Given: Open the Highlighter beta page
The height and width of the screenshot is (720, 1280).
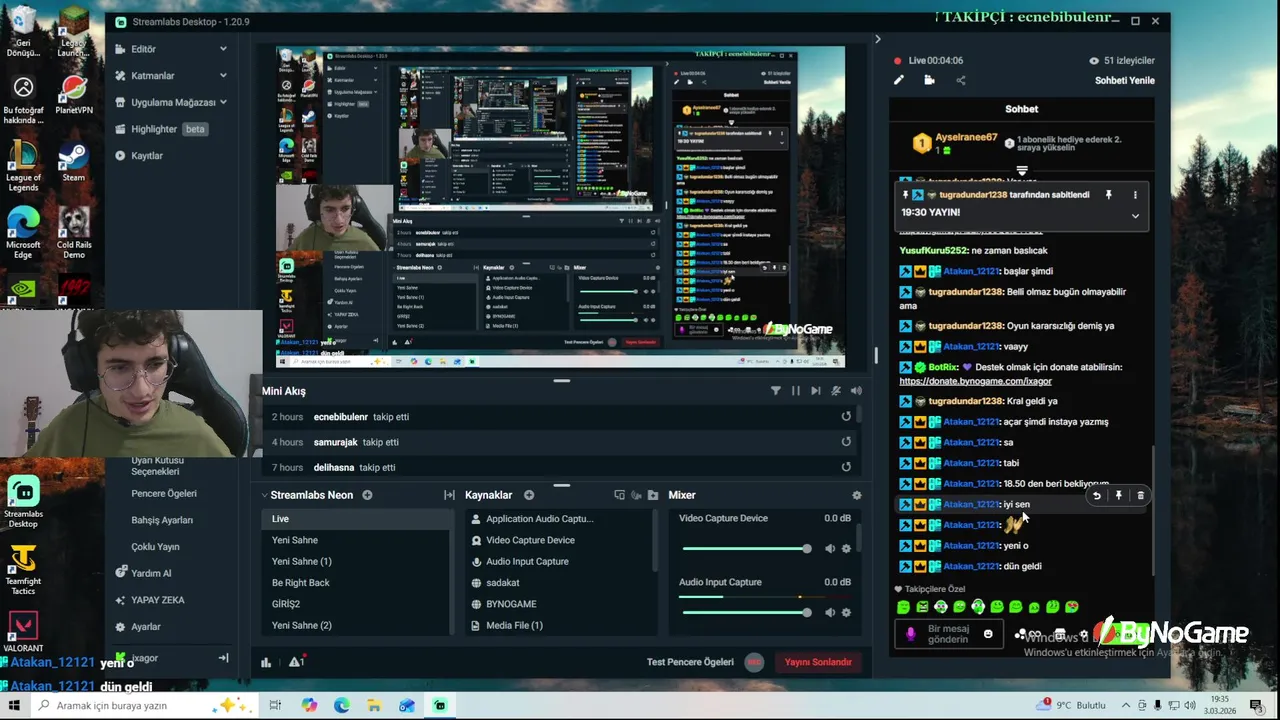Looking at the screenshot, I should 161,129.
